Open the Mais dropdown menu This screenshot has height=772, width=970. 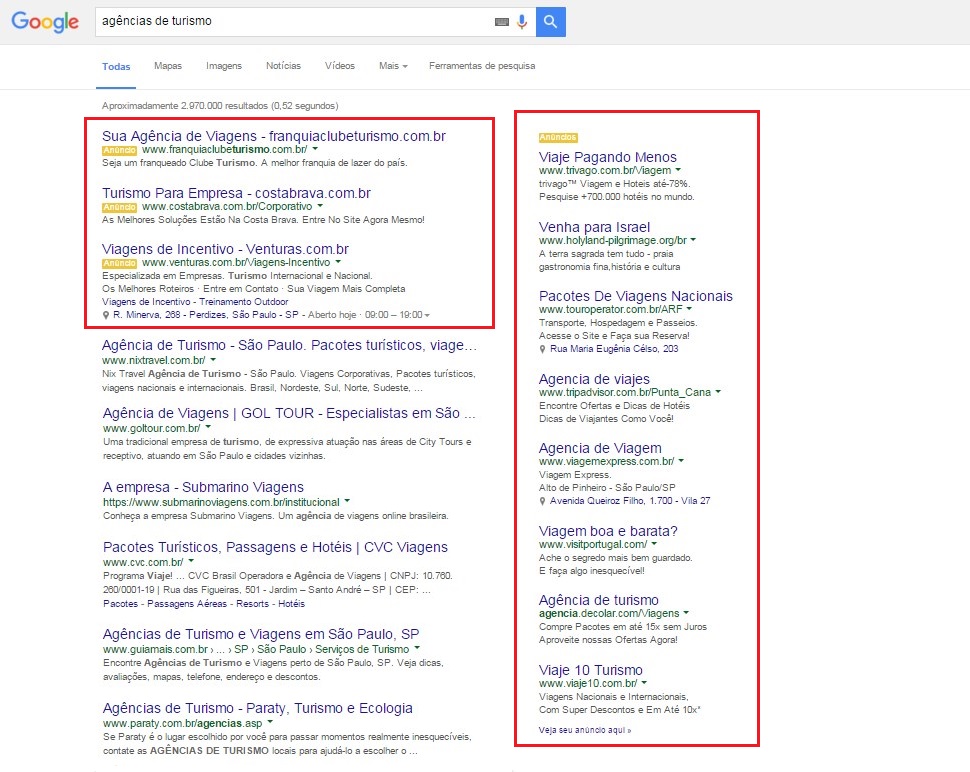393,66
